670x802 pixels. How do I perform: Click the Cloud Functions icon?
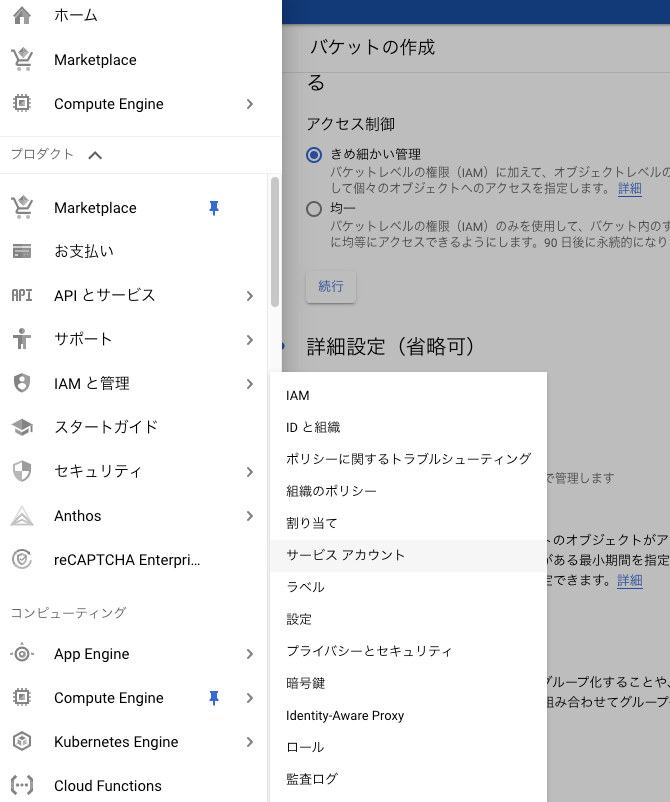click(x=22, y=786)
